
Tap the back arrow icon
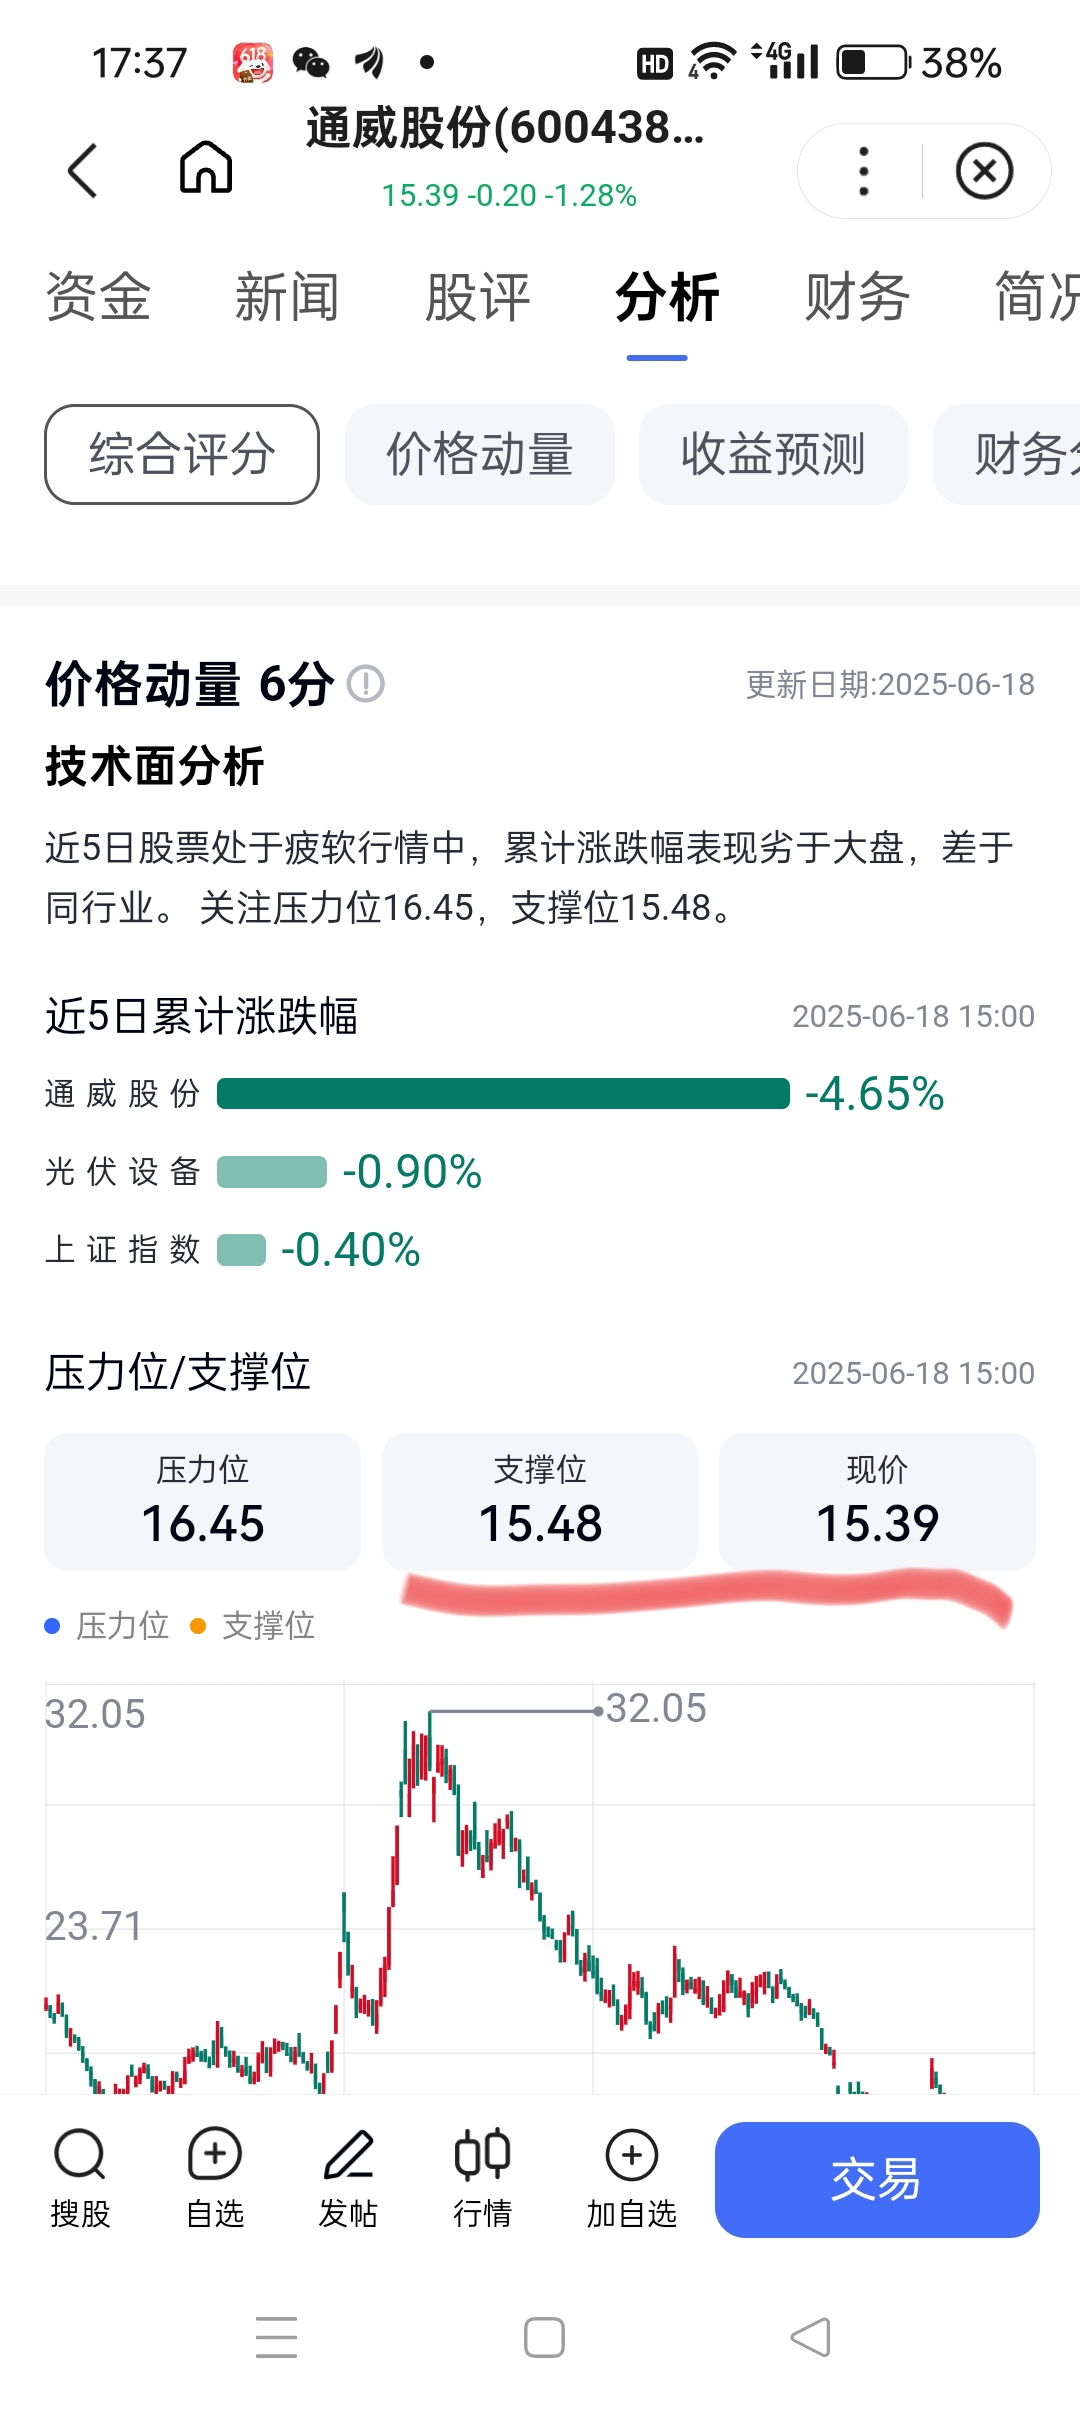point(82,170)
